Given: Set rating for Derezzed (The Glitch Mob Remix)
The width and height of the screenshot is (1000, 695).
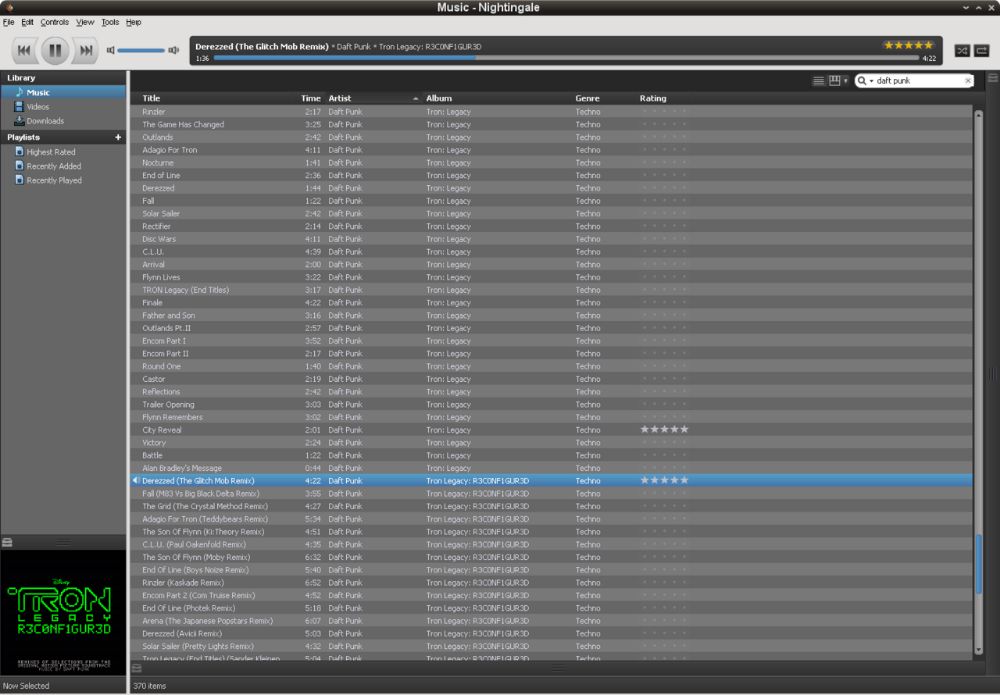Looking at the screenshot, I should pyautogui.click(x=664, y=480).
